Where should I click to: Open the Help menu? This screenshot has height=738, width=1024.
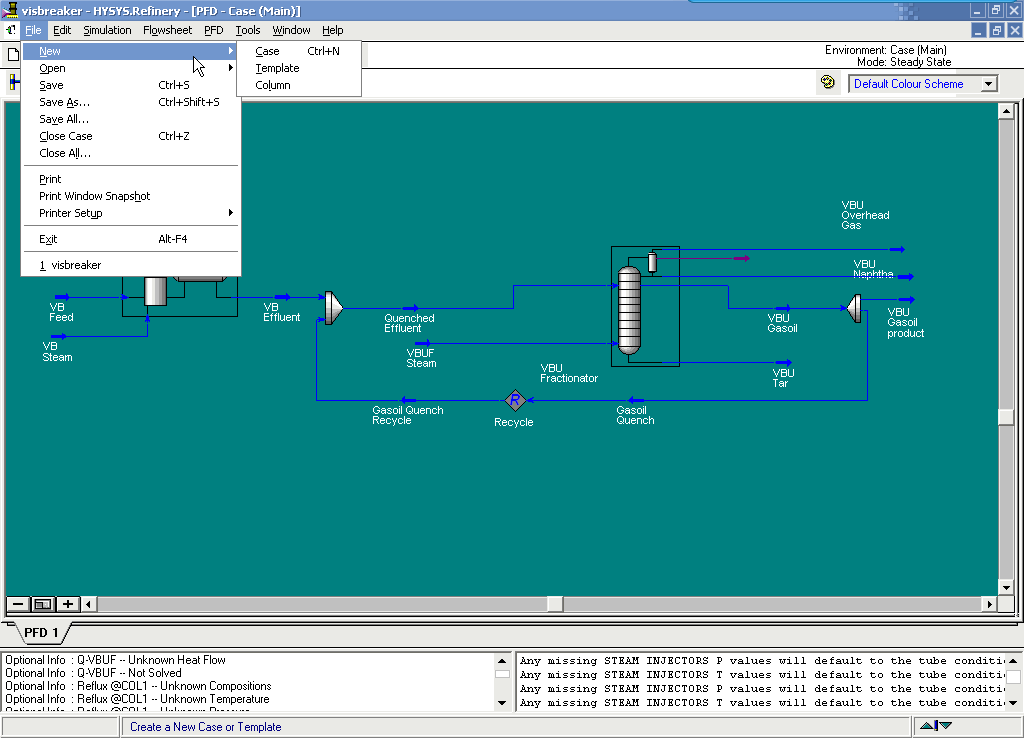coord(332,30)
